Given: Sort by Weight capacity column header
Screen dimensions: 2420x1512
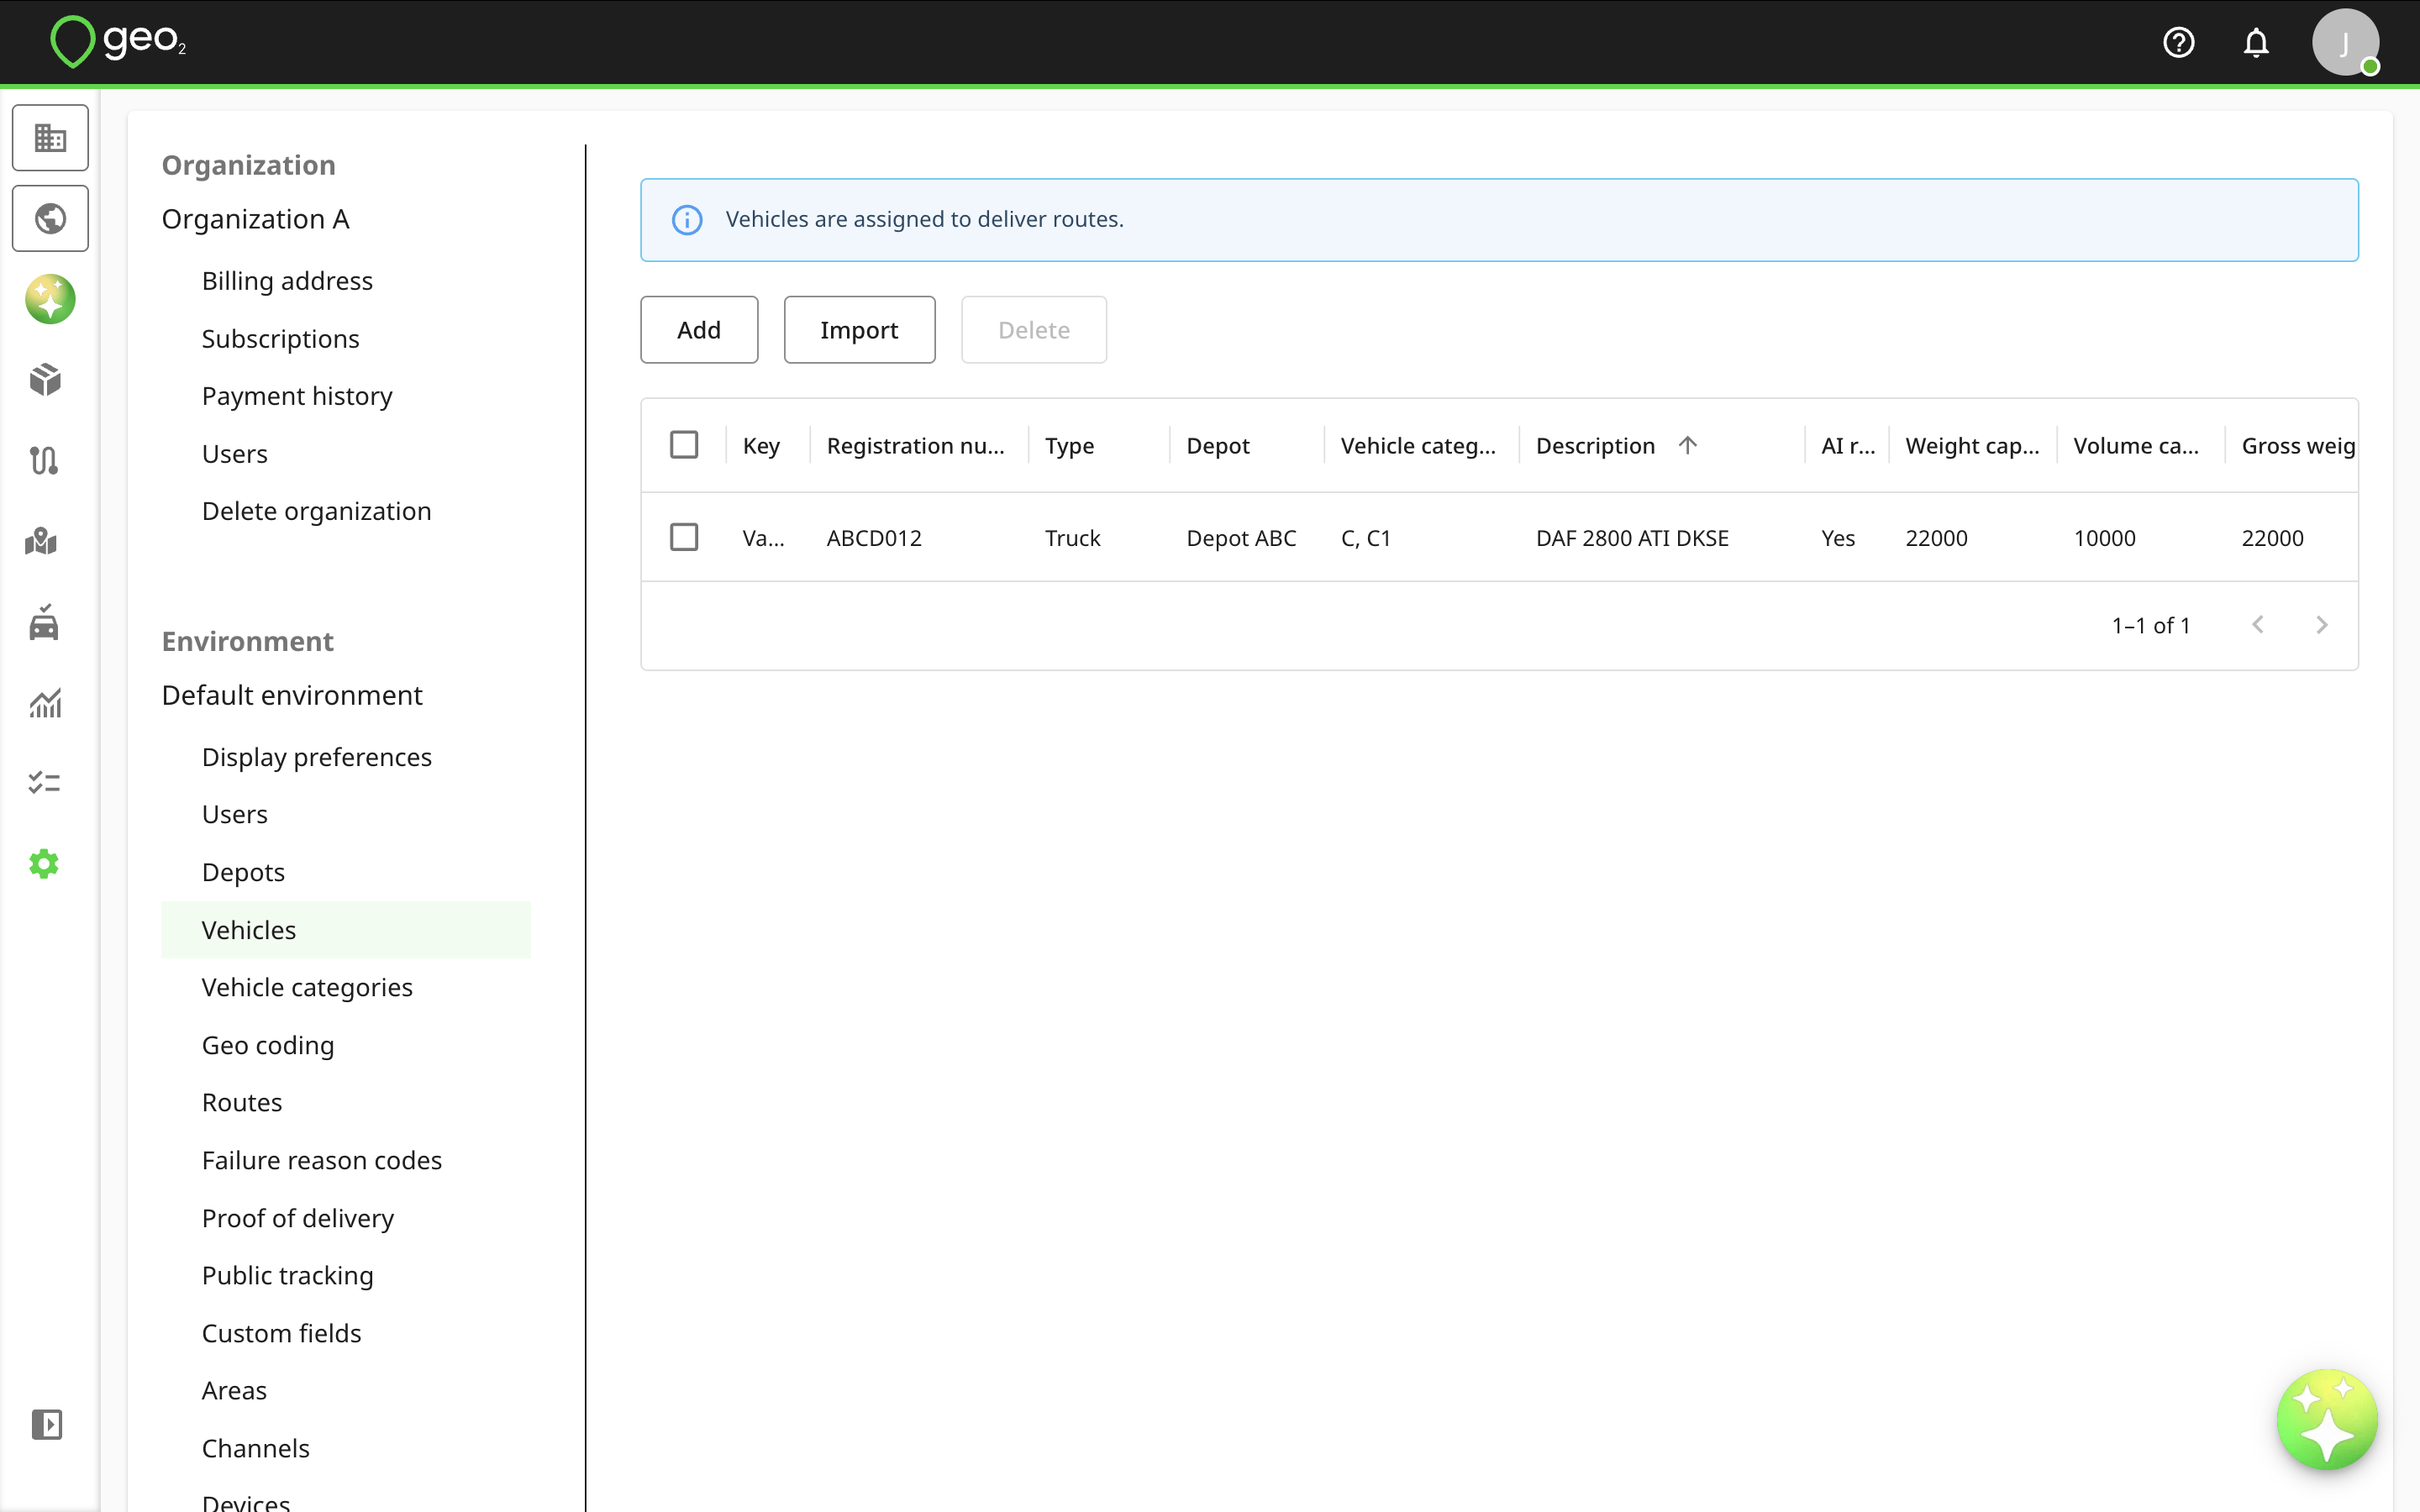Looking at the screenshot, I should [x=1972, y=446].
